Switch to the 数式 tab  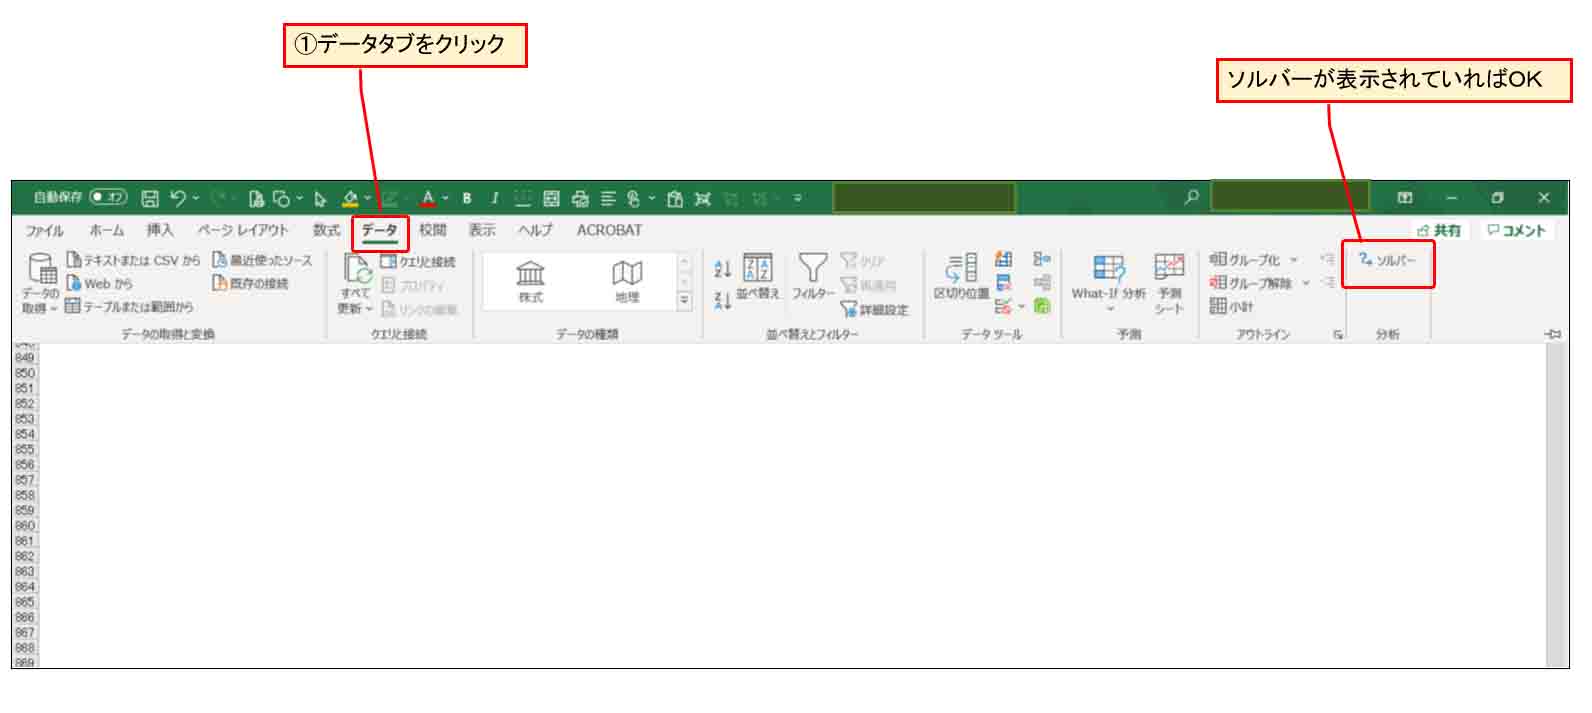click(x=326, y=230)
